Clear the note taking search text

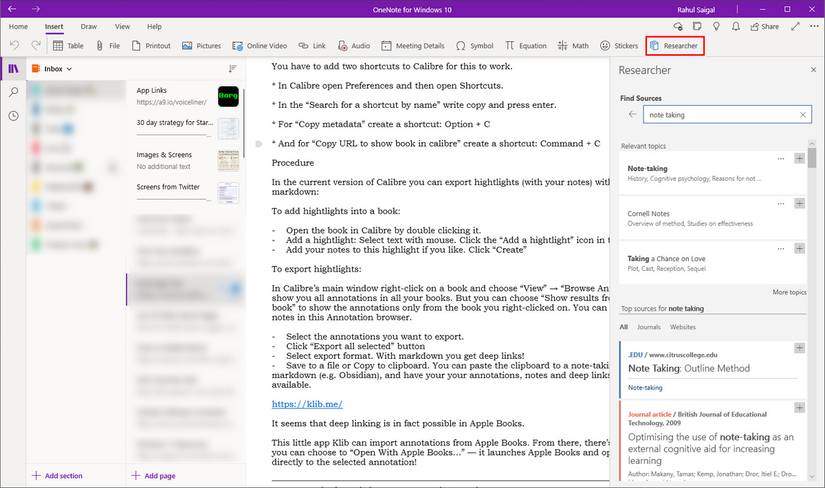pos(803,115)
